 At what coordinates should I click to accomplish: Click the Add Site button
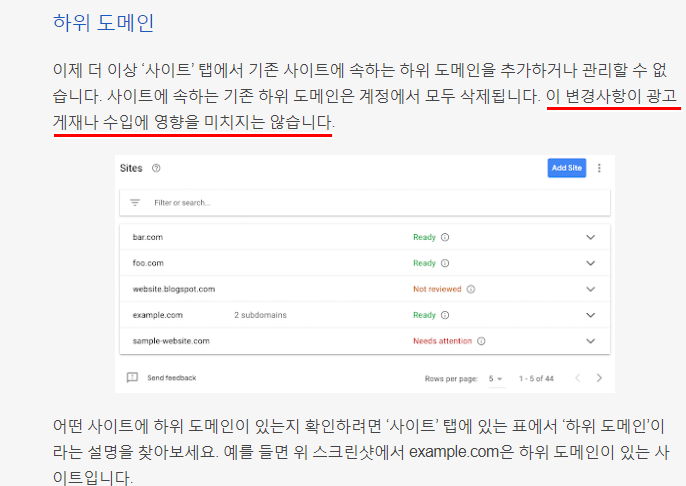567,168
